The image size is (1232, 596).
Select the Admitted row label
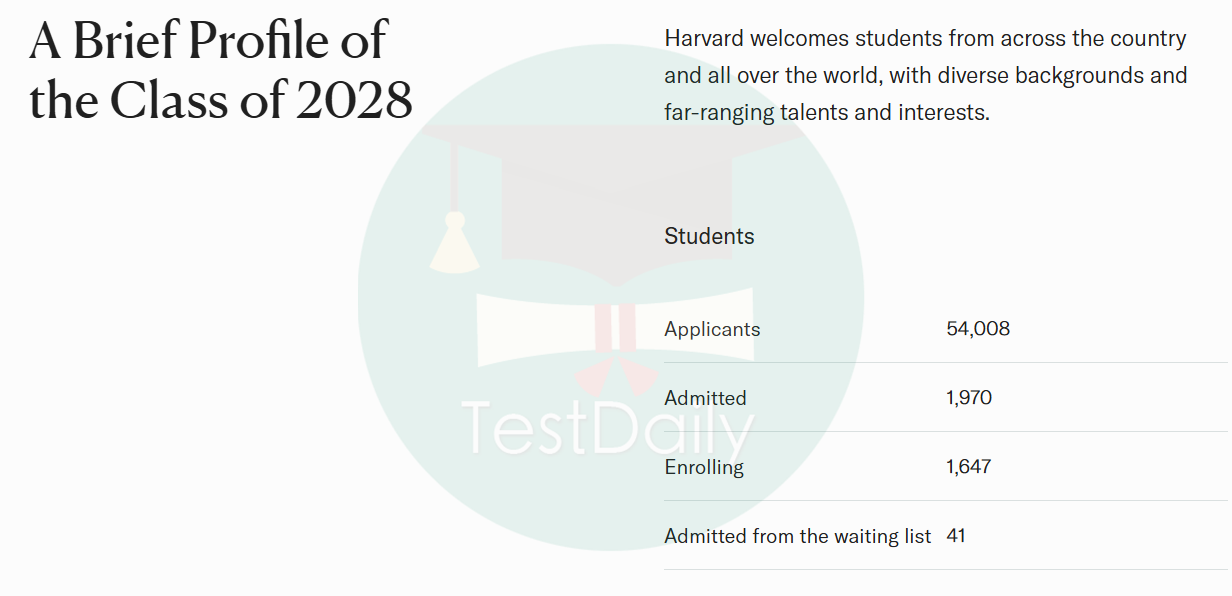705,398
